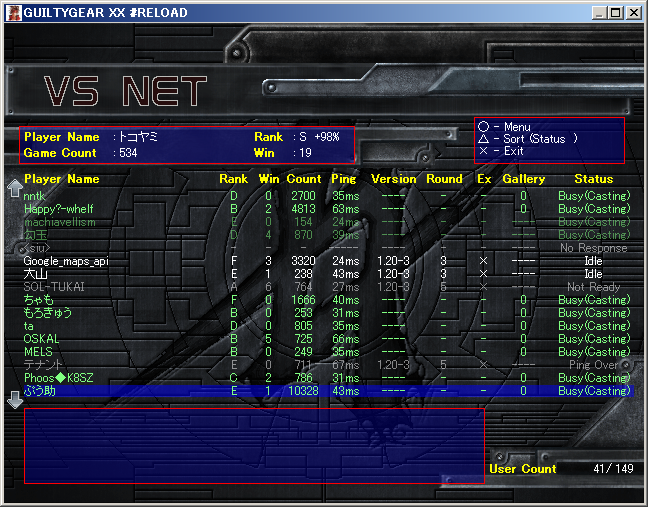Screen dimensions: 648x507
Task: Select player テナント
Action: [43, 365]
